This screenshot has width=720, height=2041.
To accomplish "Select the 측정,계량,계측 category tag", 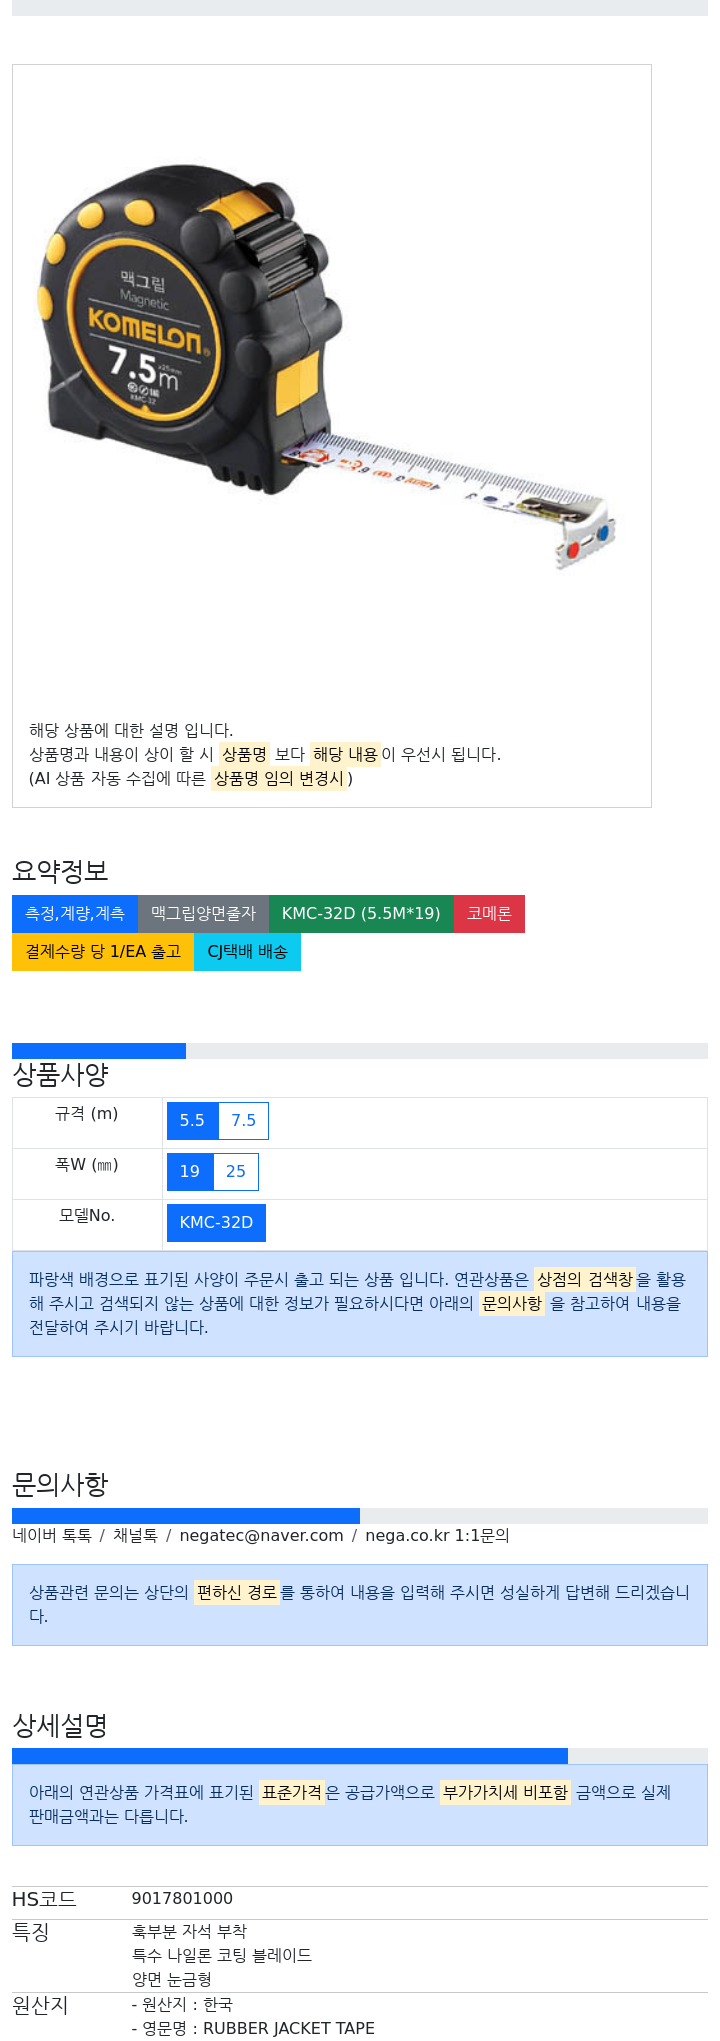I will 75,914.
